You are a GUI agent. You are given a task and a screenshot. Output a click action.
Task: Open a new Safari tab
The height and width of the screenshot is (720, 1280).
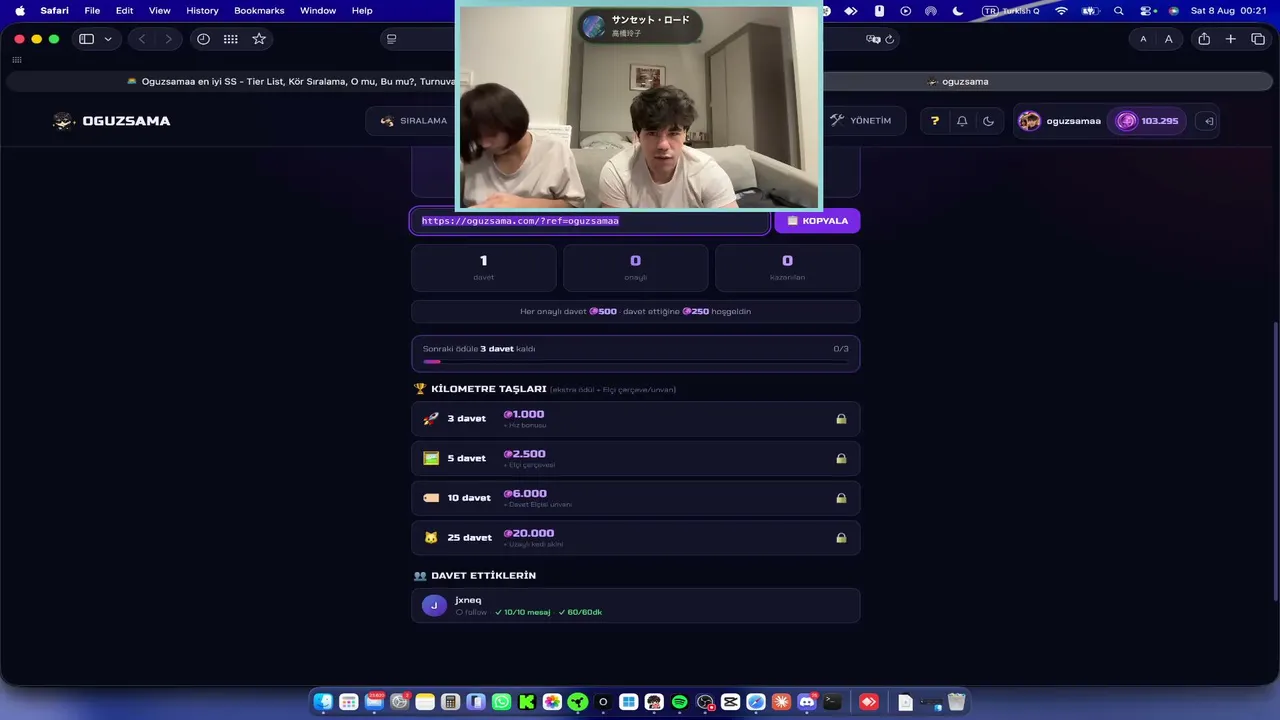[1231, 39]
